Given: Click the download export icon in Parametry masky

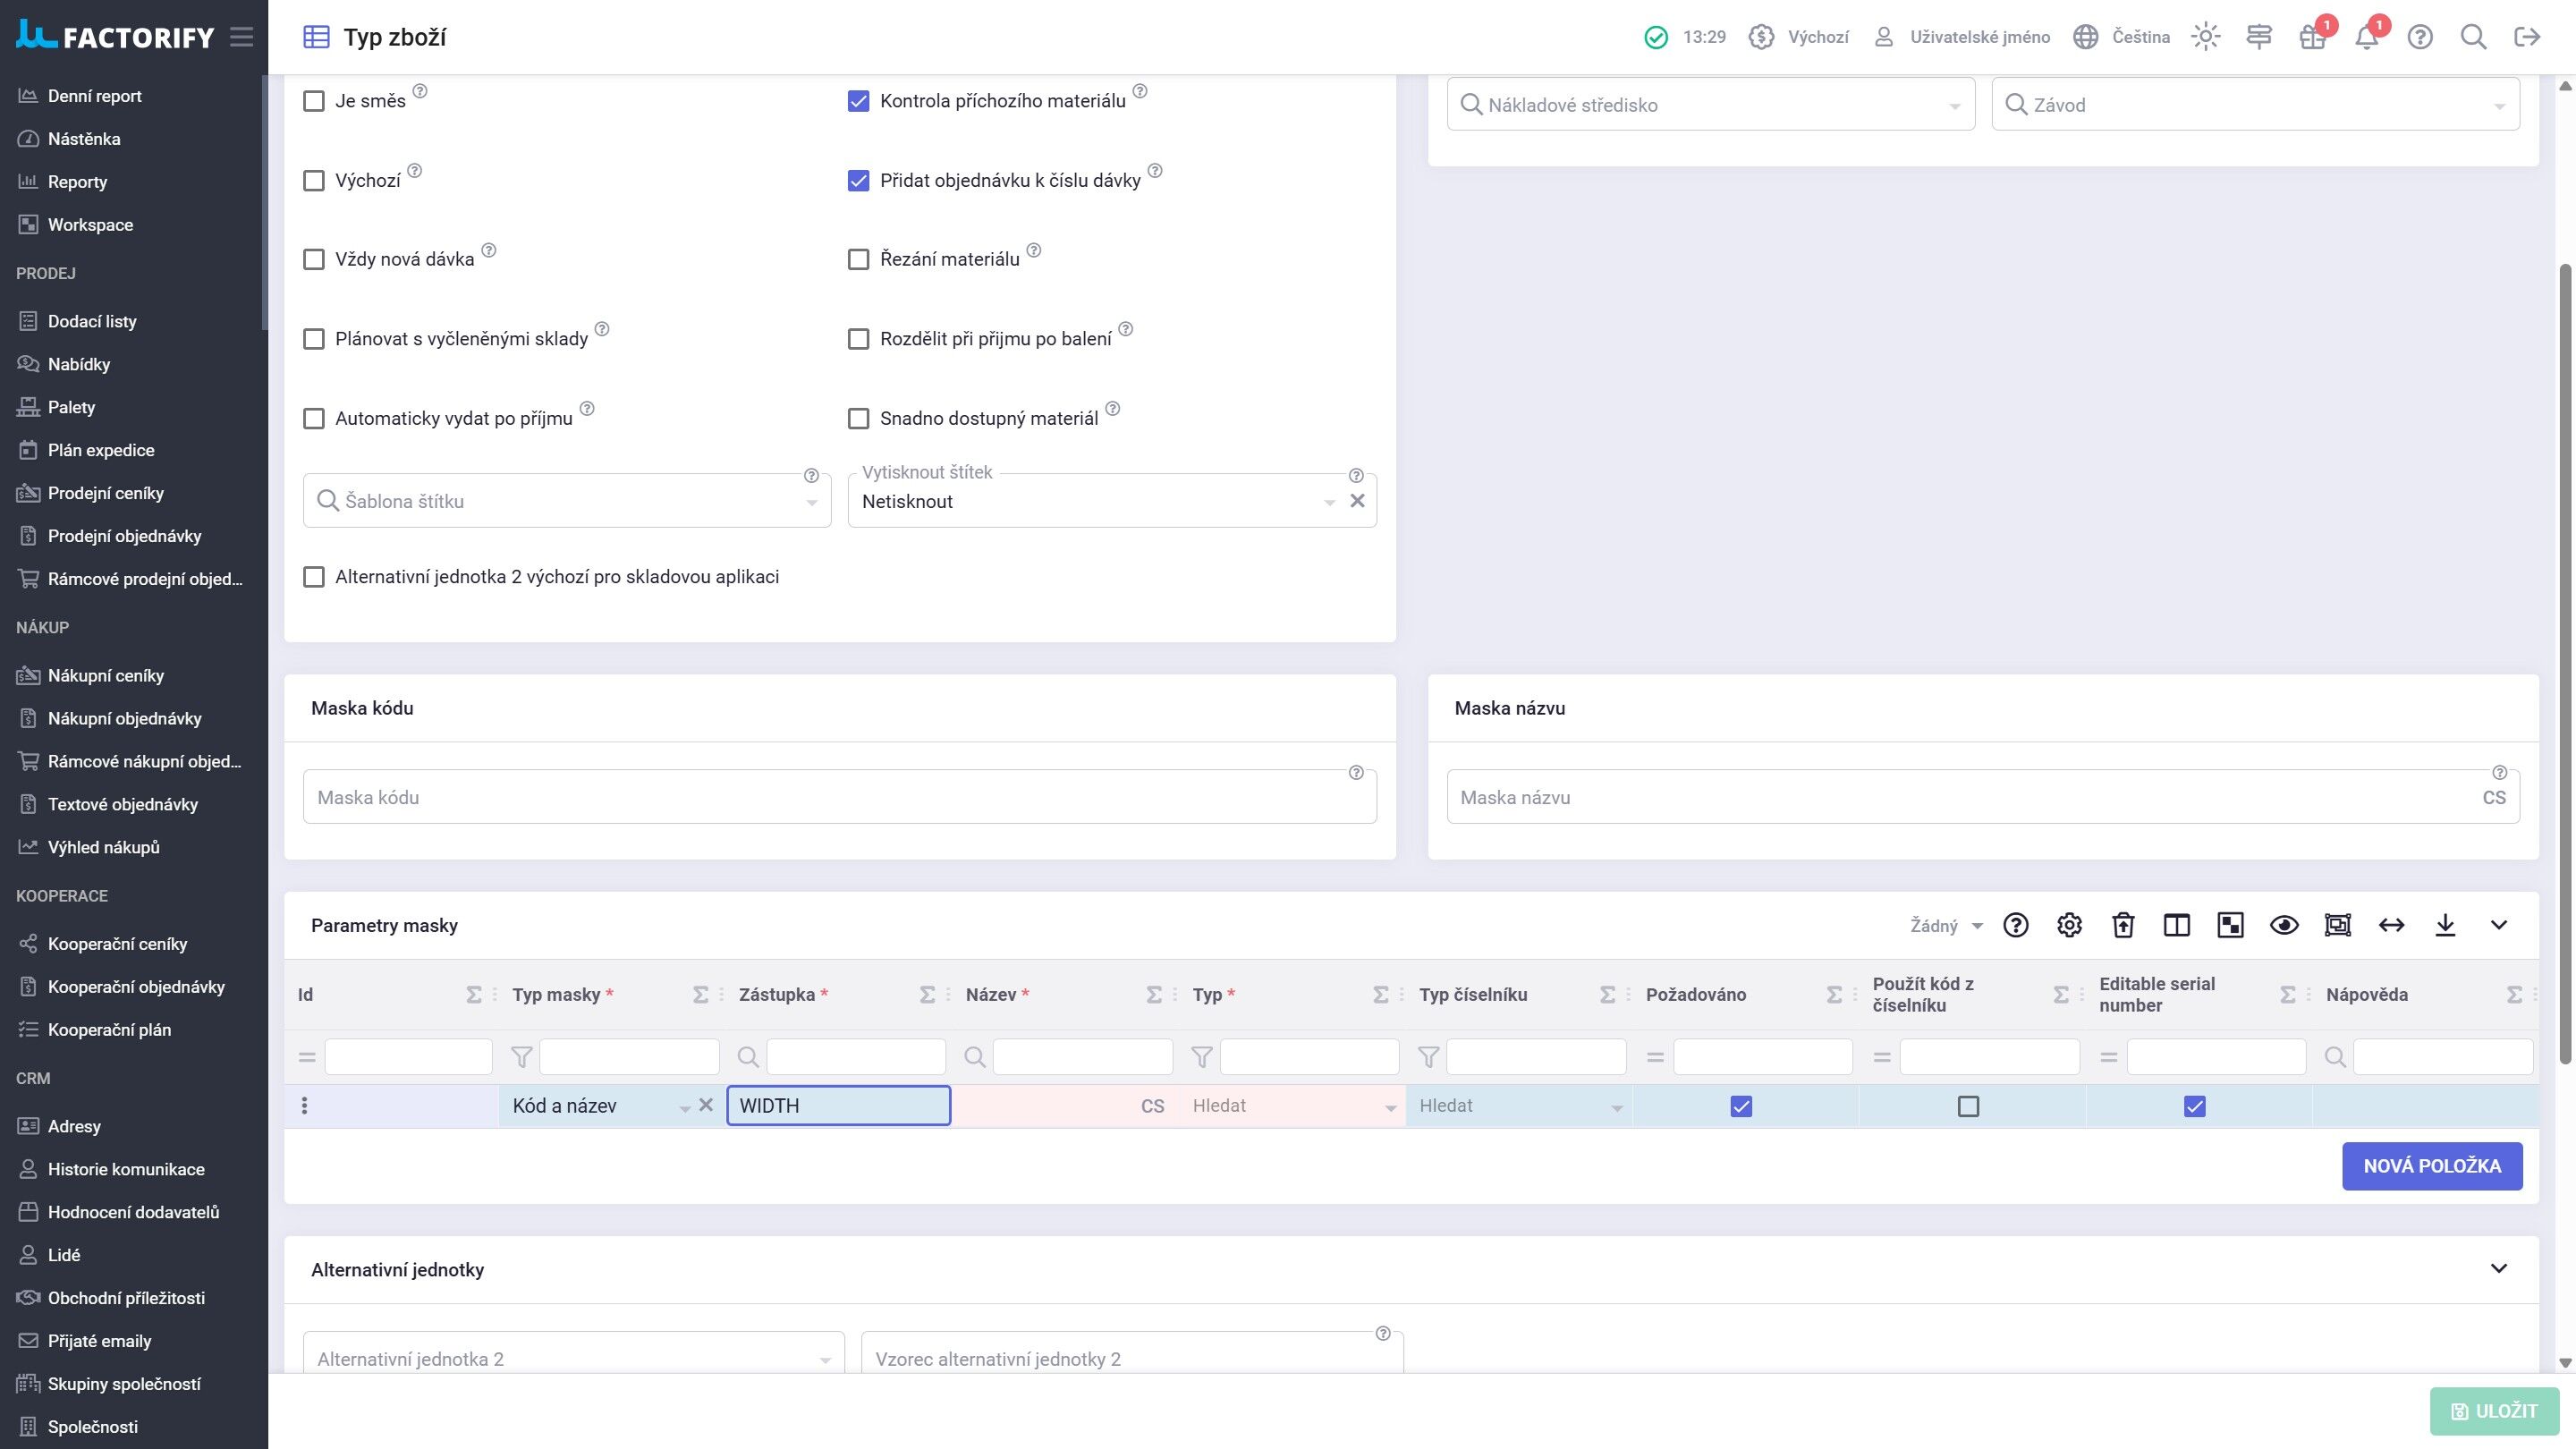Looking at the screenshot, I should [x=2445, y=925].
